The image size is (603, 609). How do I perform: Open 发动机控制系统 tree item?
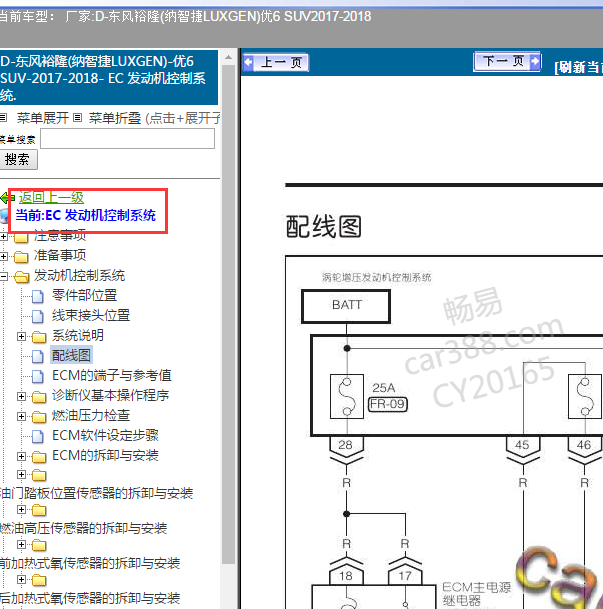(79, 275)
